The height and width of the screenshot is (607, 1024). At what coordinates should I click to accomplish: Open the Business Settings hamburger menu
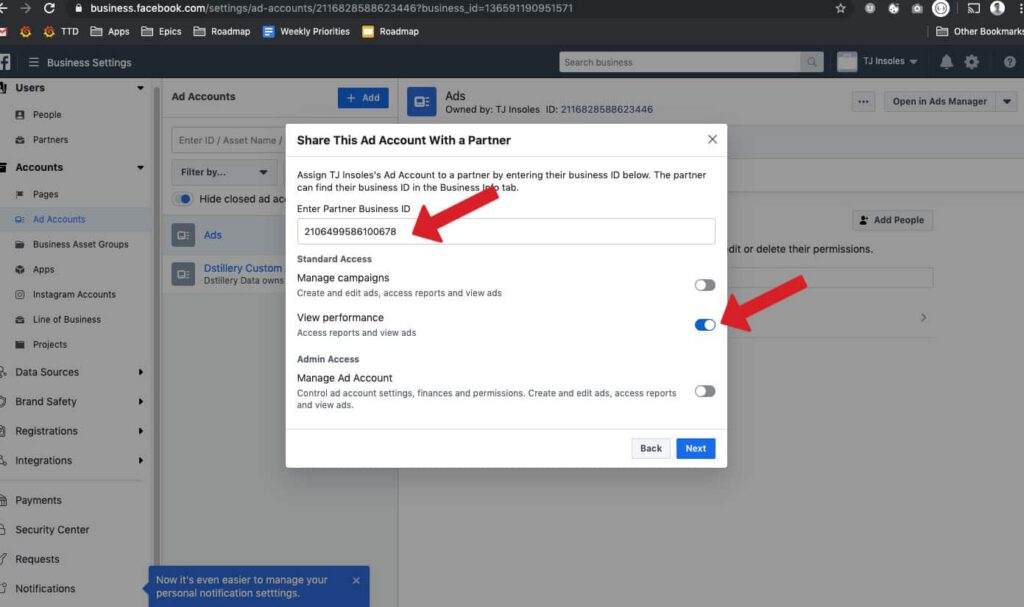point(34,62)
